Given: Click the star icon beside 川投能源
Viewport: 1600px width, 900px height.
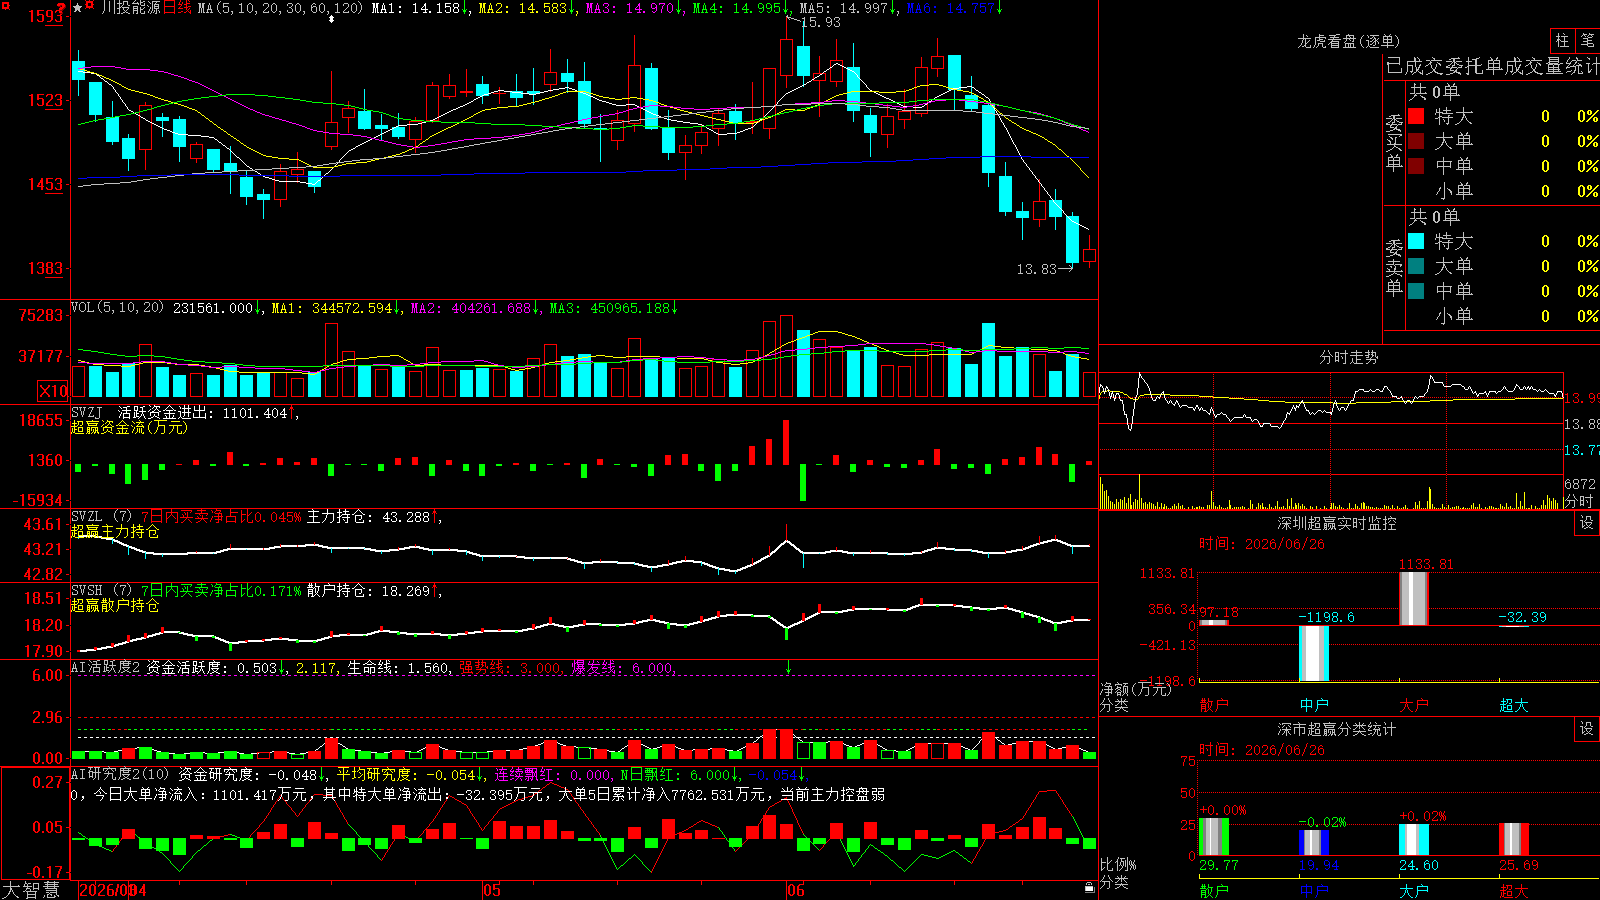Looking at the screenshot, I should tap(77, 8).
